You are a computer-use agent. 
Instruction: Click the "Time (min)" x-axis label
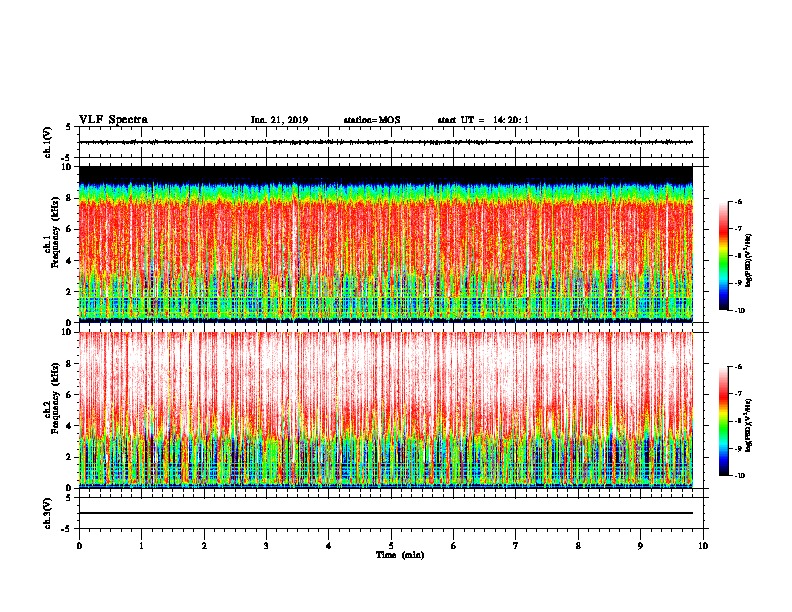click(x=400, y=555)
